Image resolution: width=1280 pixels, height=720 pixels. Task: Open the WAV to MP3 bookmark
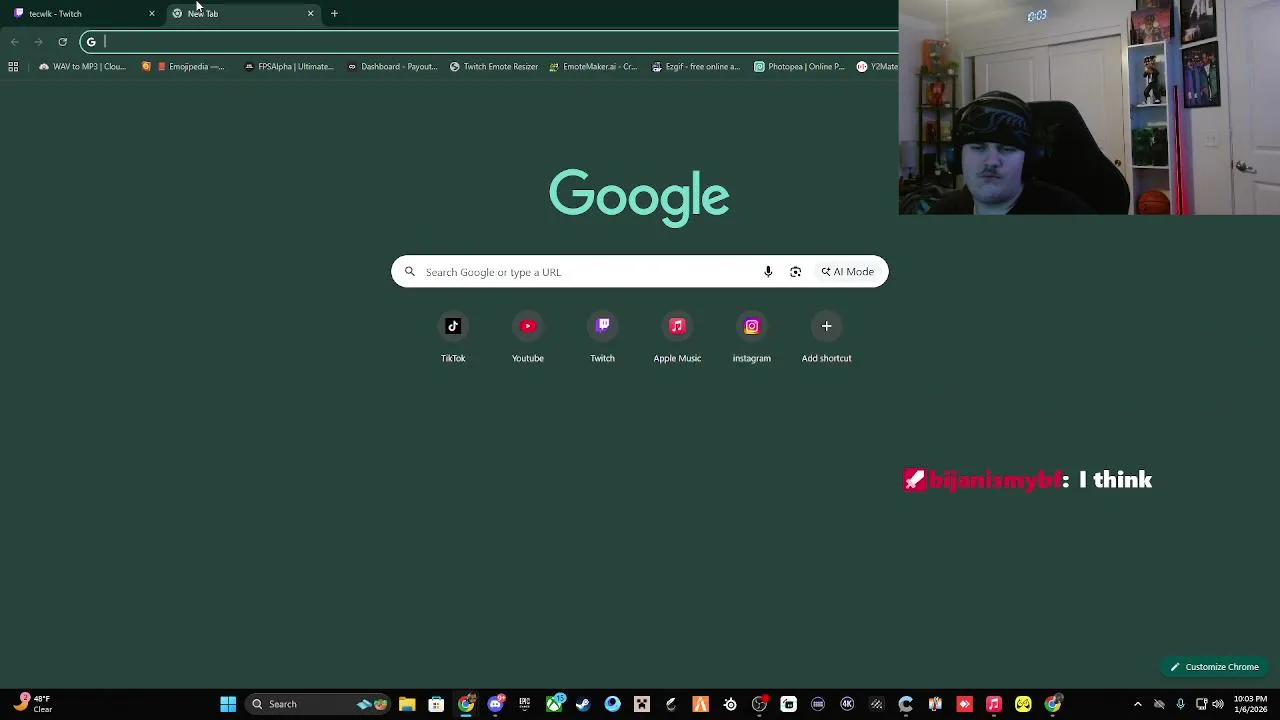pos(82,66)
